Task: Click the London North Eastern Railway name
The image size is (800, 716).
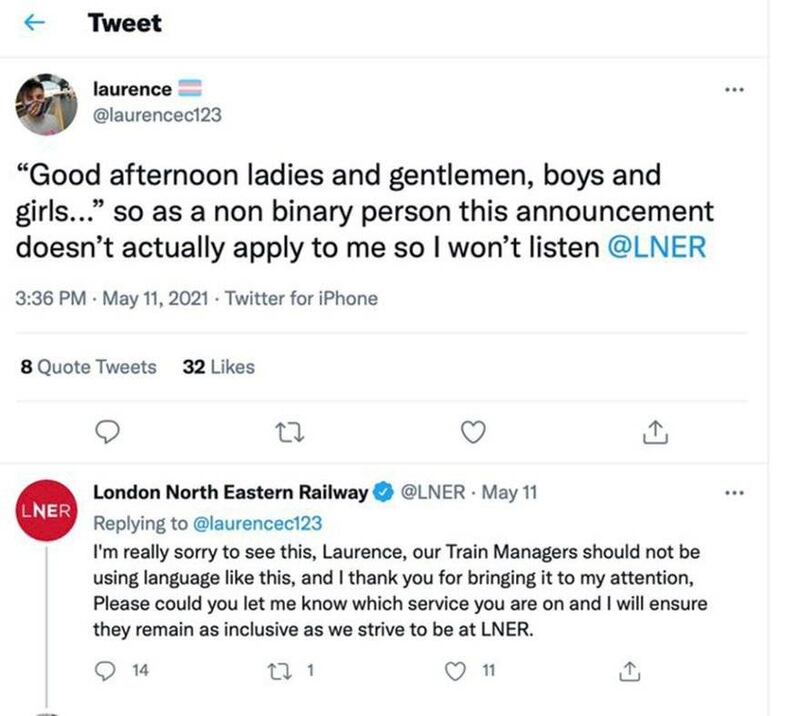Action: [x=229, y=492]
